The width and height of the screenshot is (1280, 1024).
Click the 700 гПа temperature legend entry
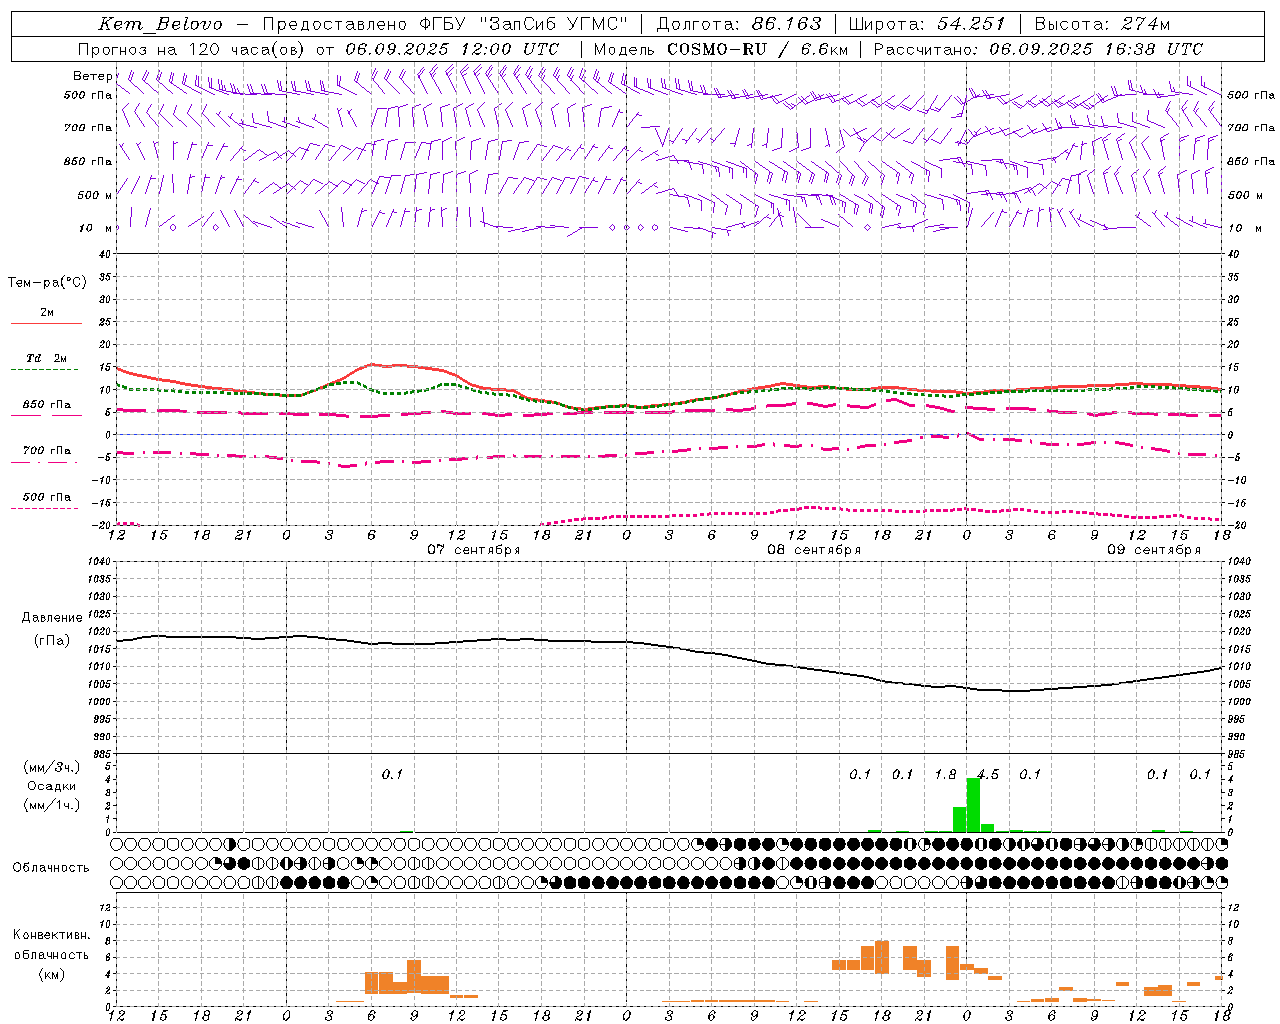[x=46, y=451]
